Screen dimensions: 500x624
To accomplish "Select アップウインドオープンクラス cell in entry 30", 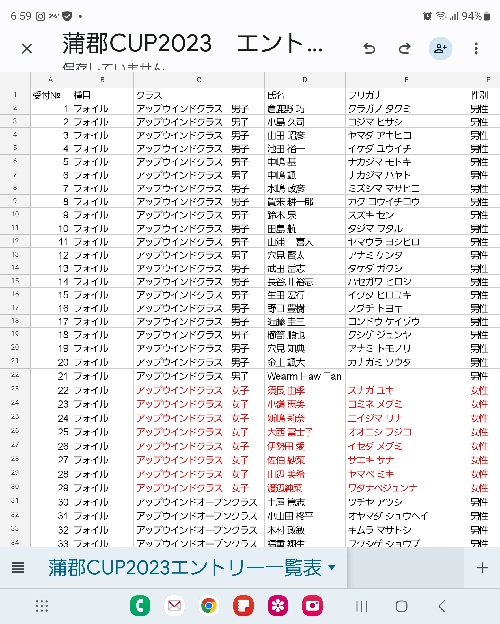I will click(x=199, y=502).
